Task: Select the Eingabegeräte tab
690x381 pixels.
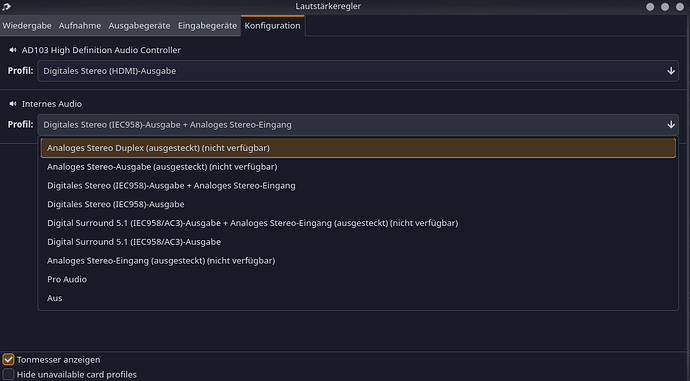Action: 207,26
